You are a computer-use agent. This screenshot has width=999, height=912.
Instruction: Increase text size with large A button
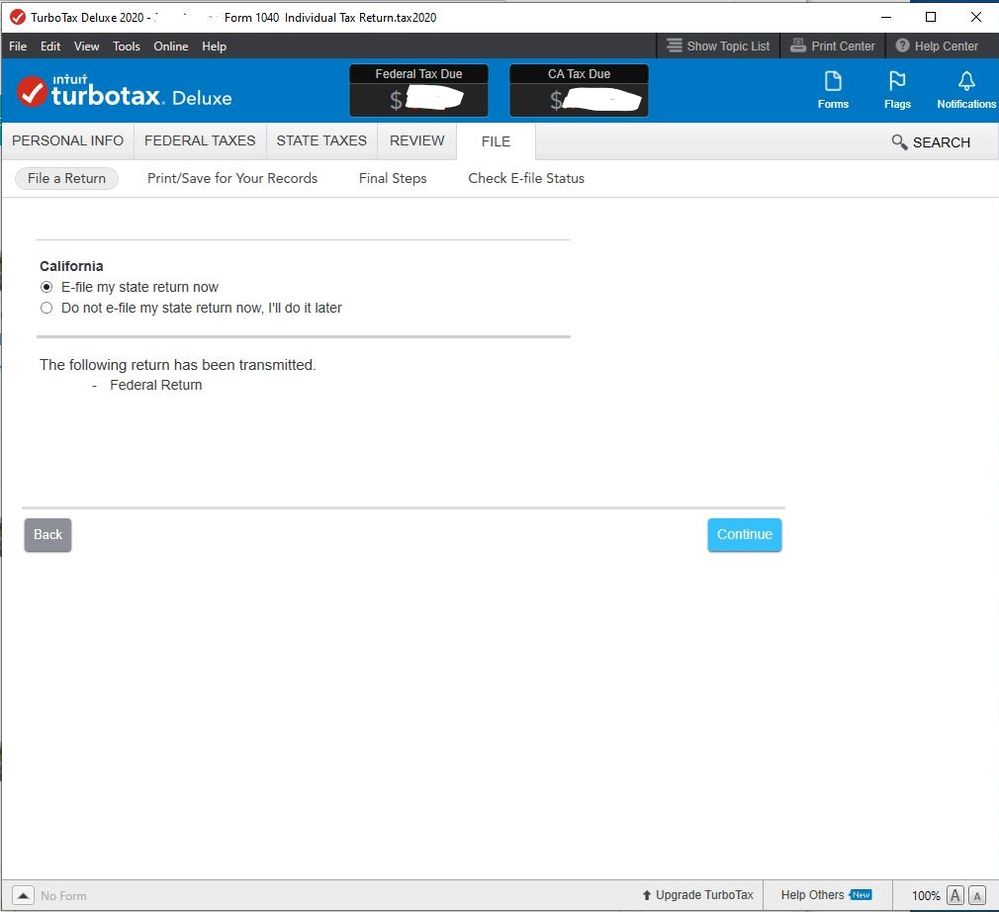955,895
